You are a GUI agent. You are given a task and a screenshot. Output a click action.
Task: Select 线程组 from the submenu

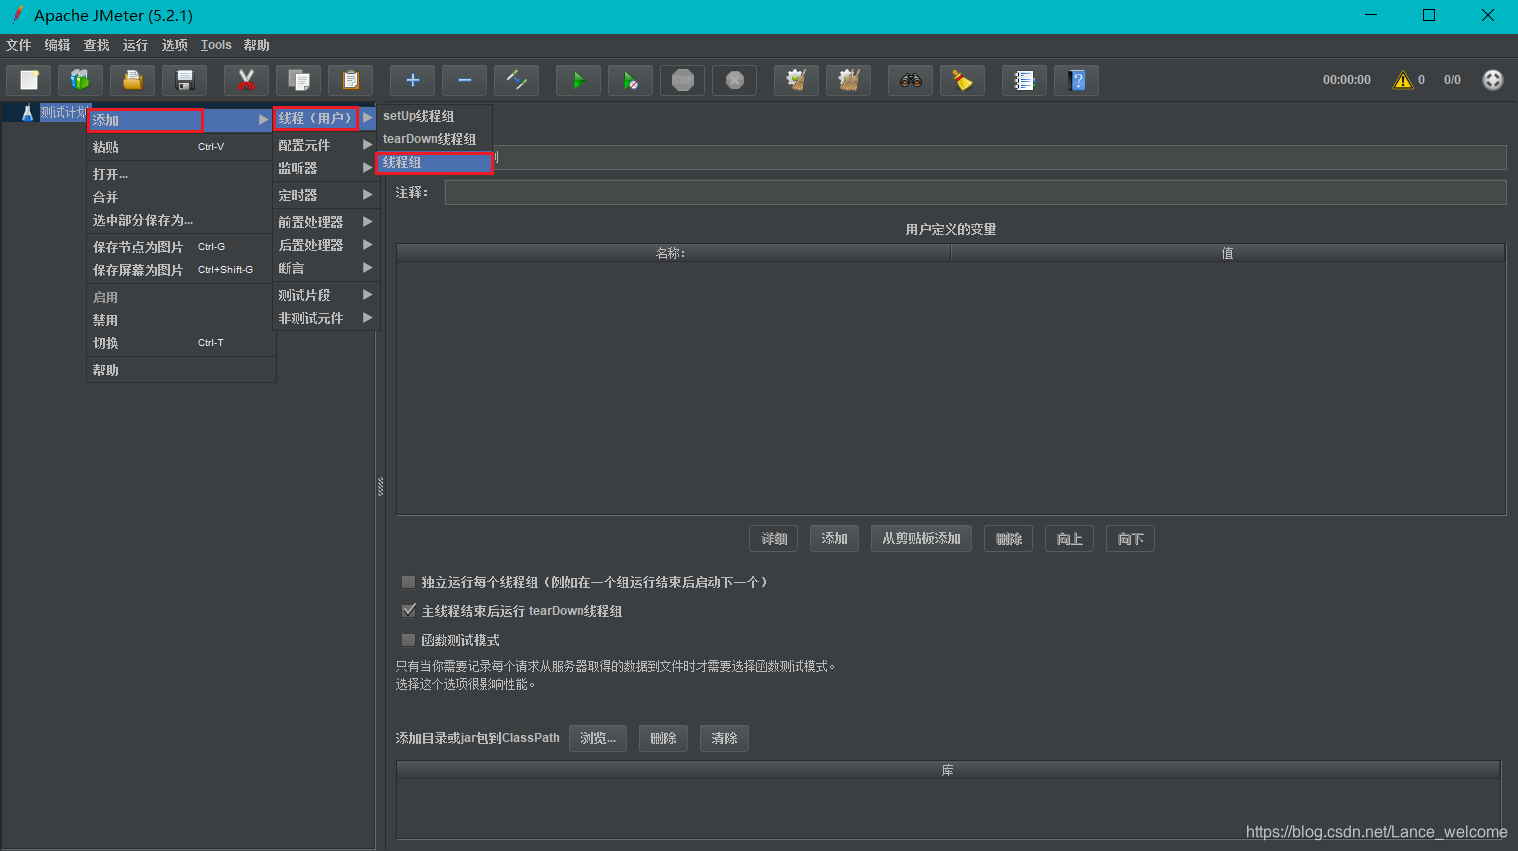point(434,162)
